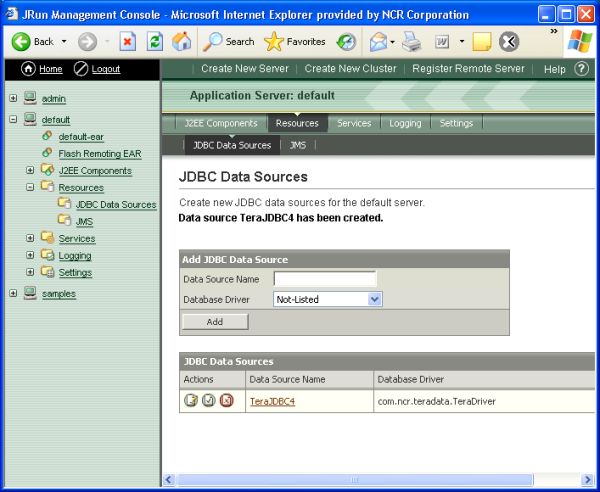
Task: Open Favorites star toolbar button
Action: tap(294, 41)
